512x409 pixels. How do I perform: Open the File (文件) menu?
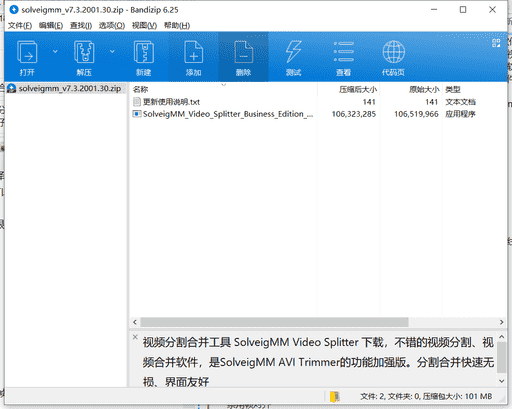(x=20, y=26)
